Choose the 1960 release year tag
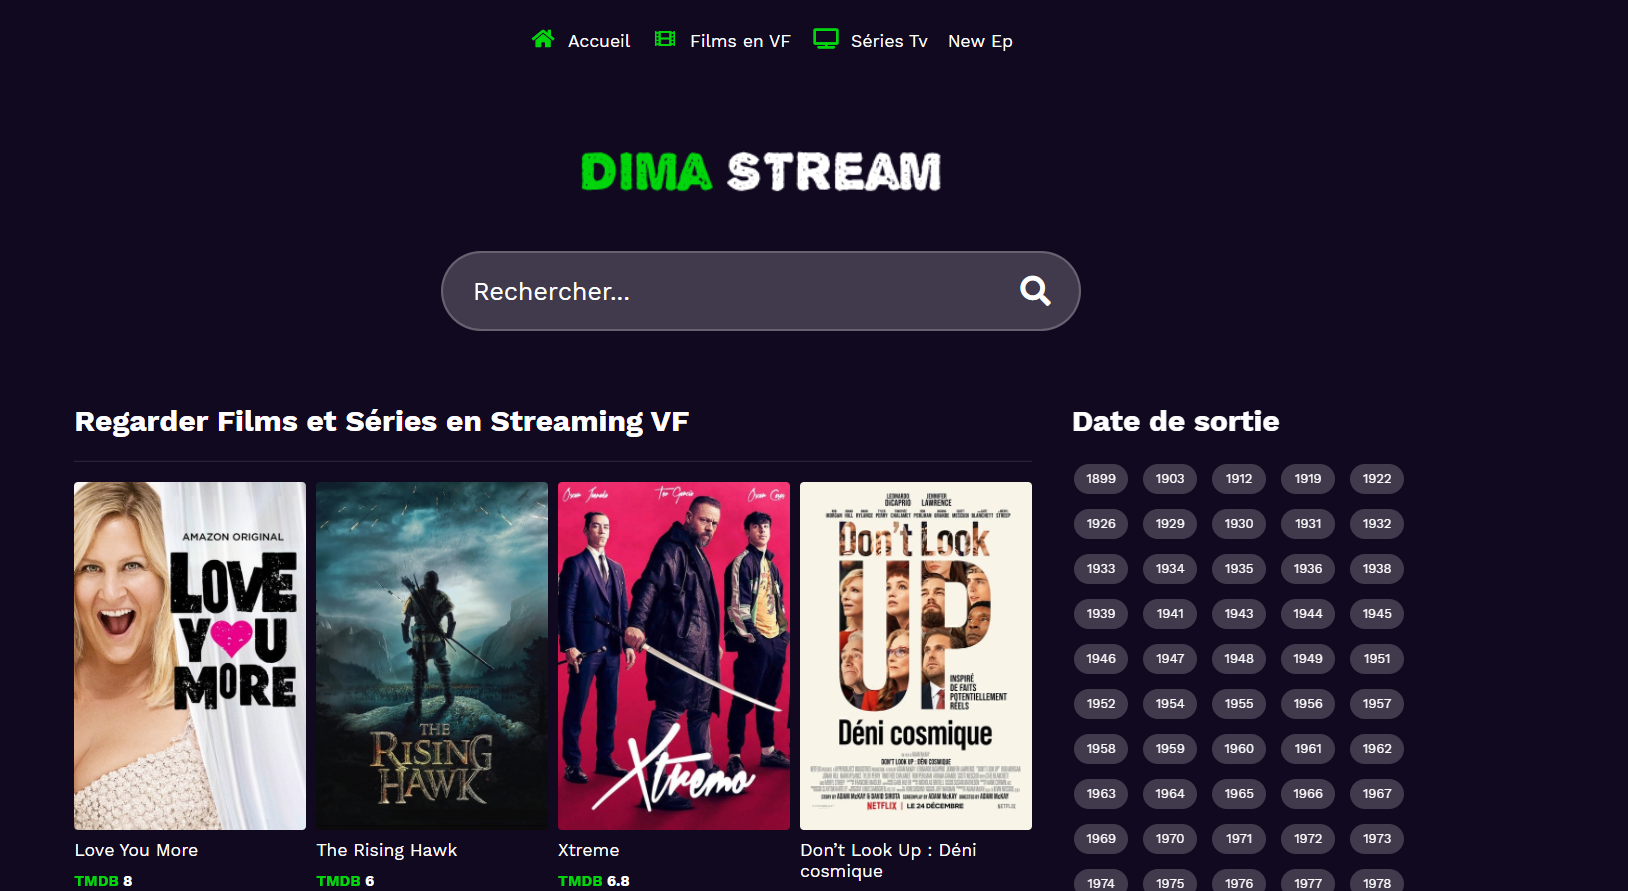The width and height of the screenshot is (1628, 891). 1239,749
